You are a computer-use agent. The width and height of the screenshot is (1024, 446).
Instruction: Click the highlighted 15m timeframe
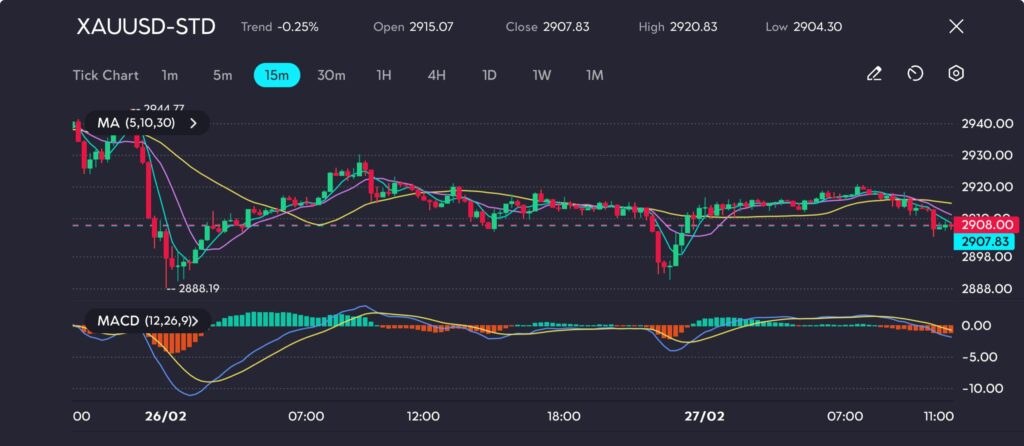tap(277, 75)
